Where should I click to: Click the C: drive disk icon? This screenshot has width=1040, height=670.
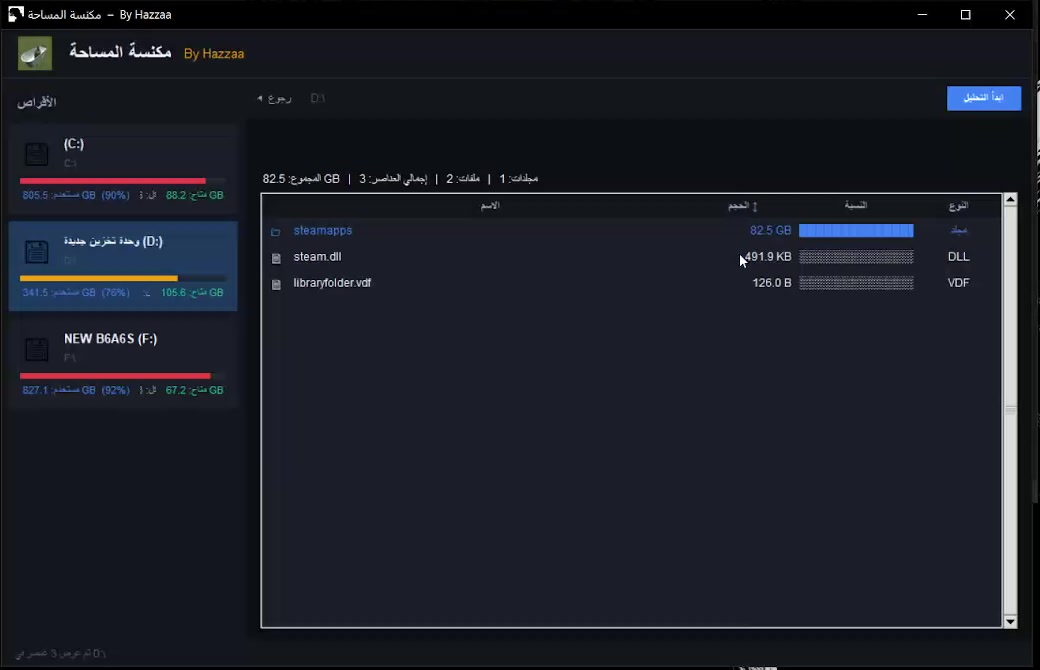tap(36, 154)
